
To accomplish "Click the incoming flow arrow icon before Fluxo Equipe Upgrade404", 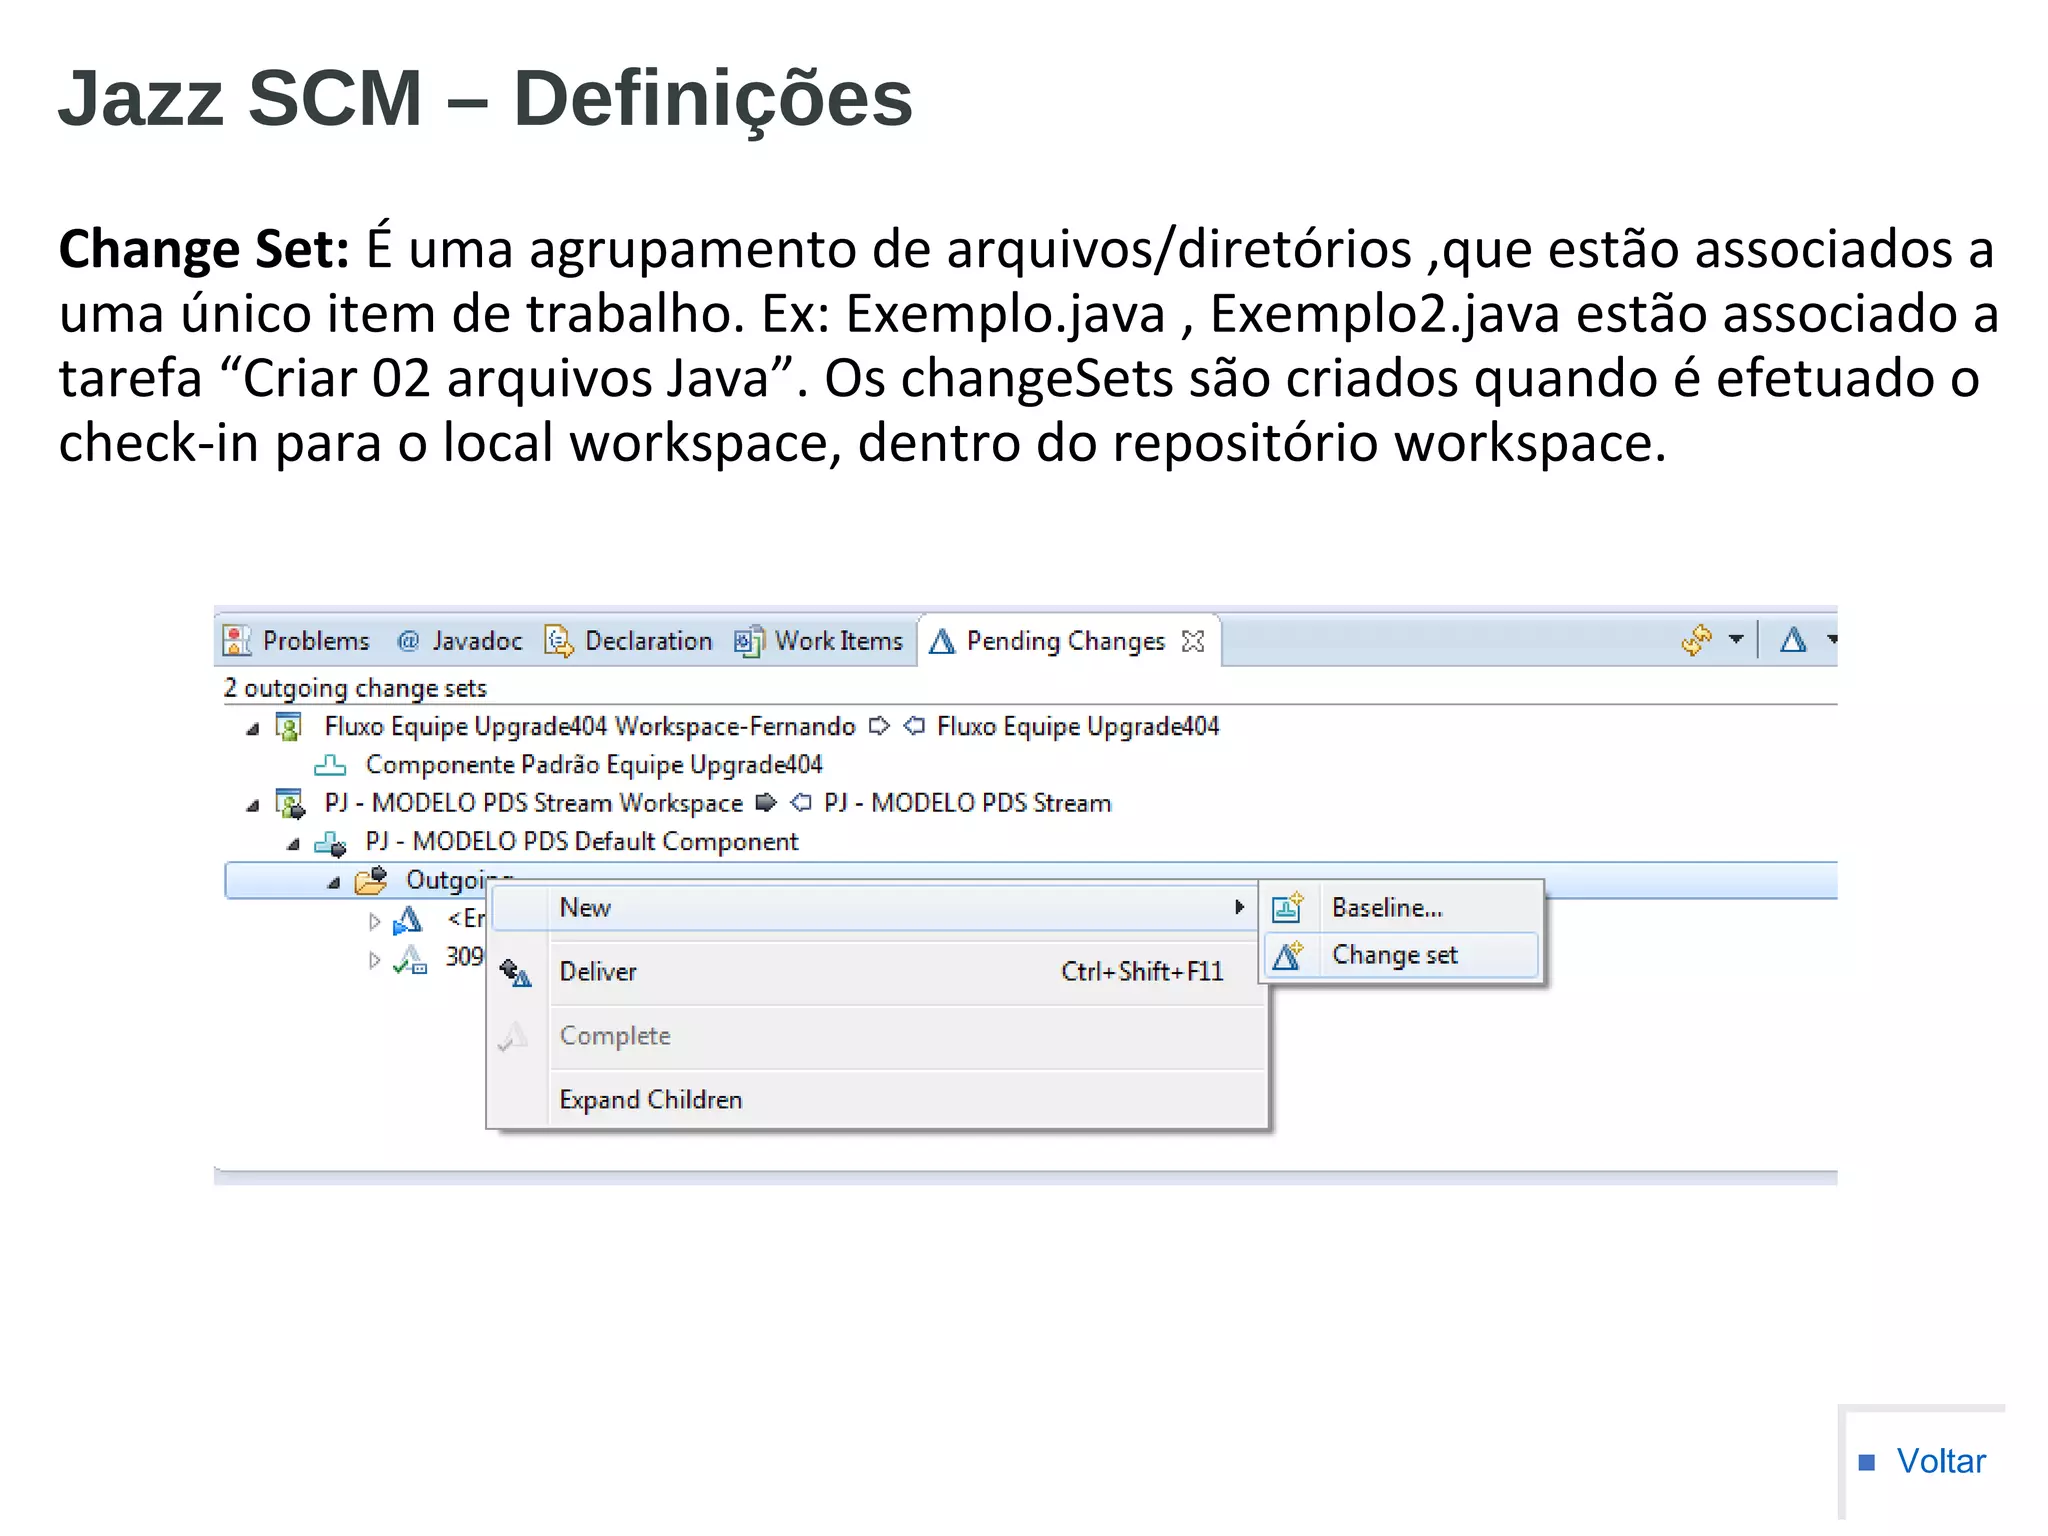I will tap(914, 726).
